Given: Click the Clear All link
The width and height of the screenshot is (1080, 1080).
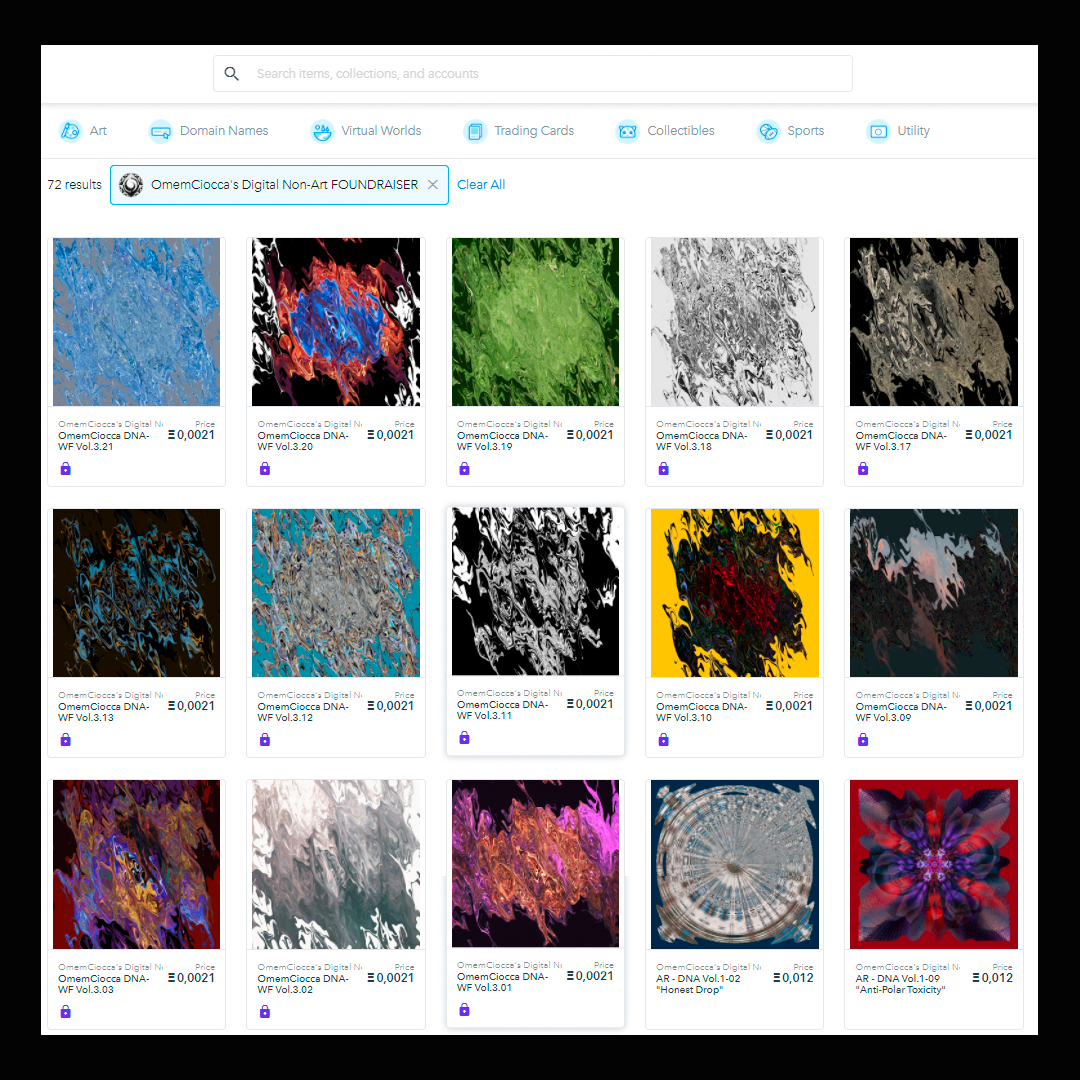Looking at the screenshot, I should click(481, 185).
